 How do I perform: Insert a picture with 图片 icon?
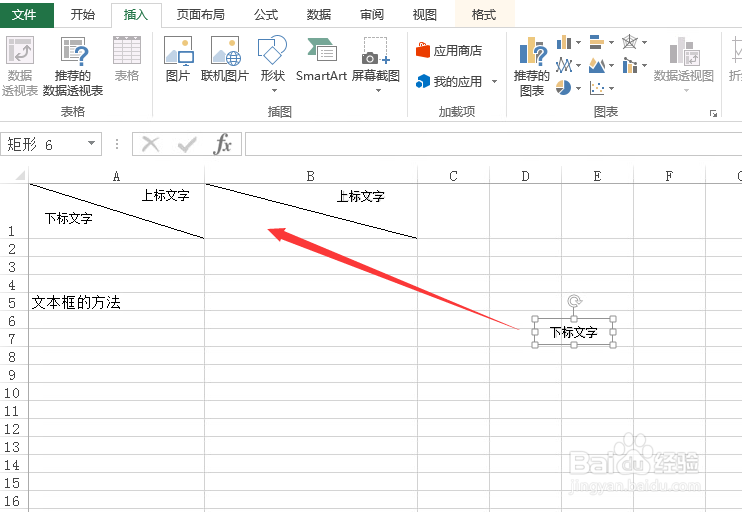(x=178, y=59)
